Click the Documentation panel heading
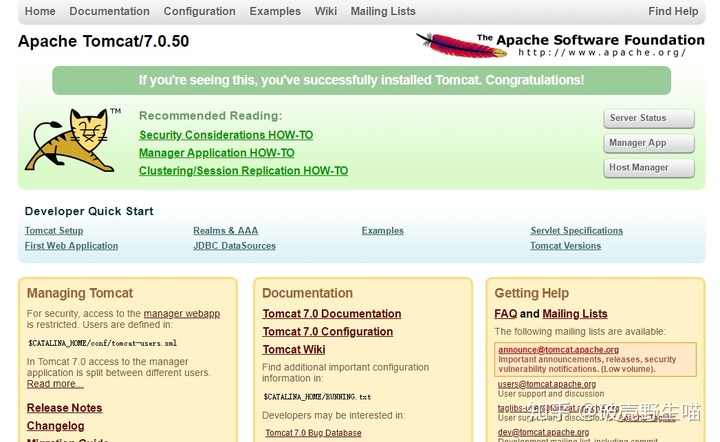 tap(307, 293)
